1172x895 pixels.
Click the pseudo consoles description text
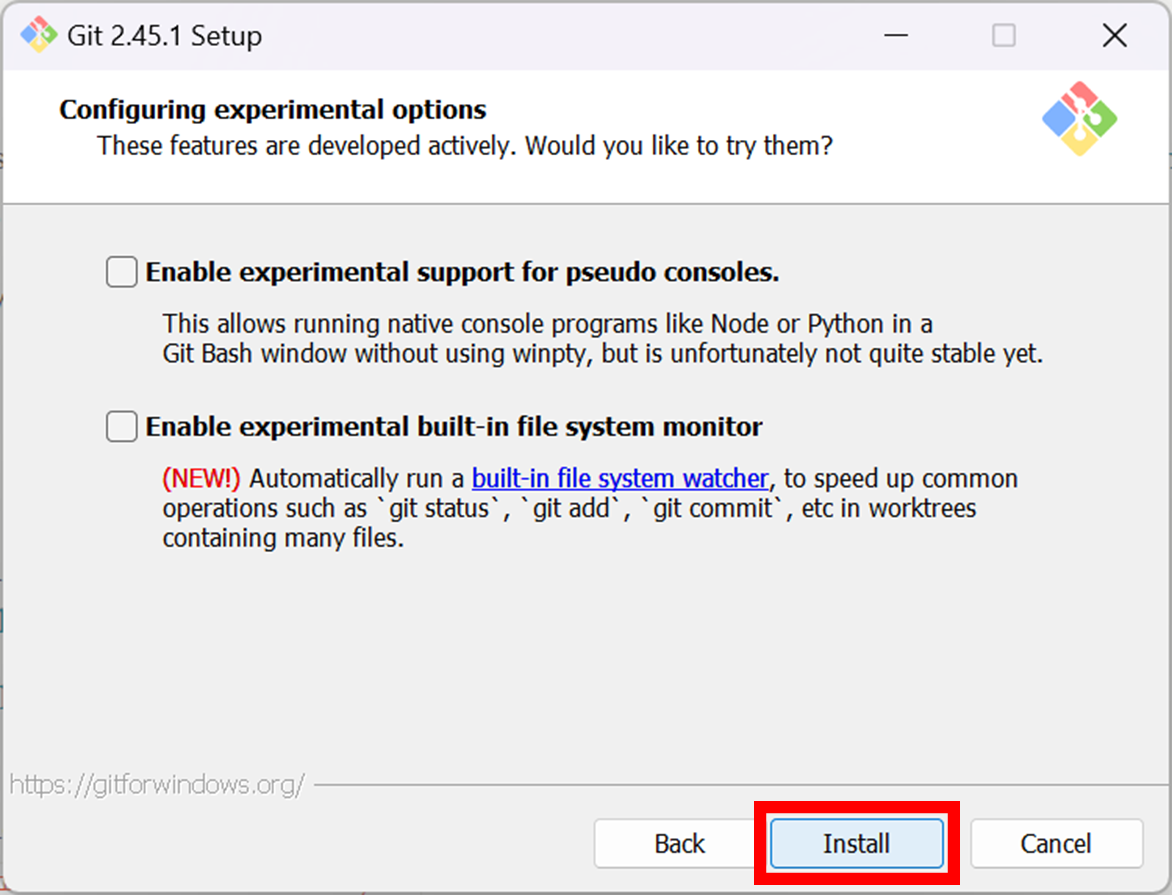coord(602,339)
